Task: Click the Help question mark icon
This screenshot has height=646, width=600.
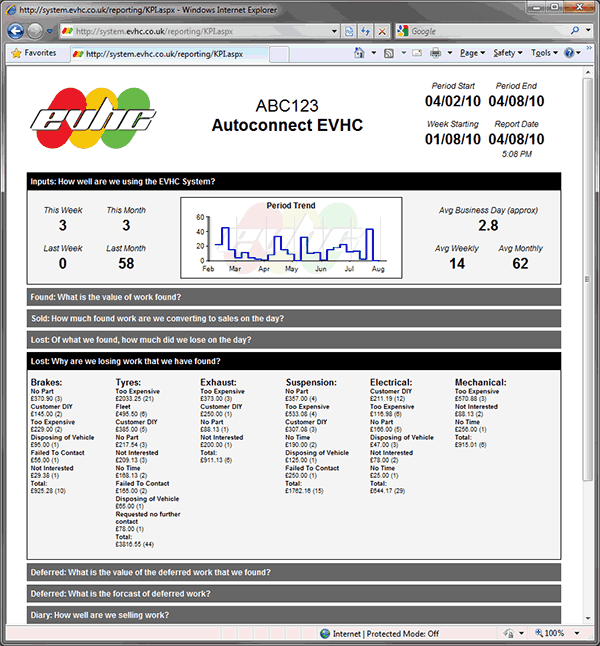Action: (569, 53)
